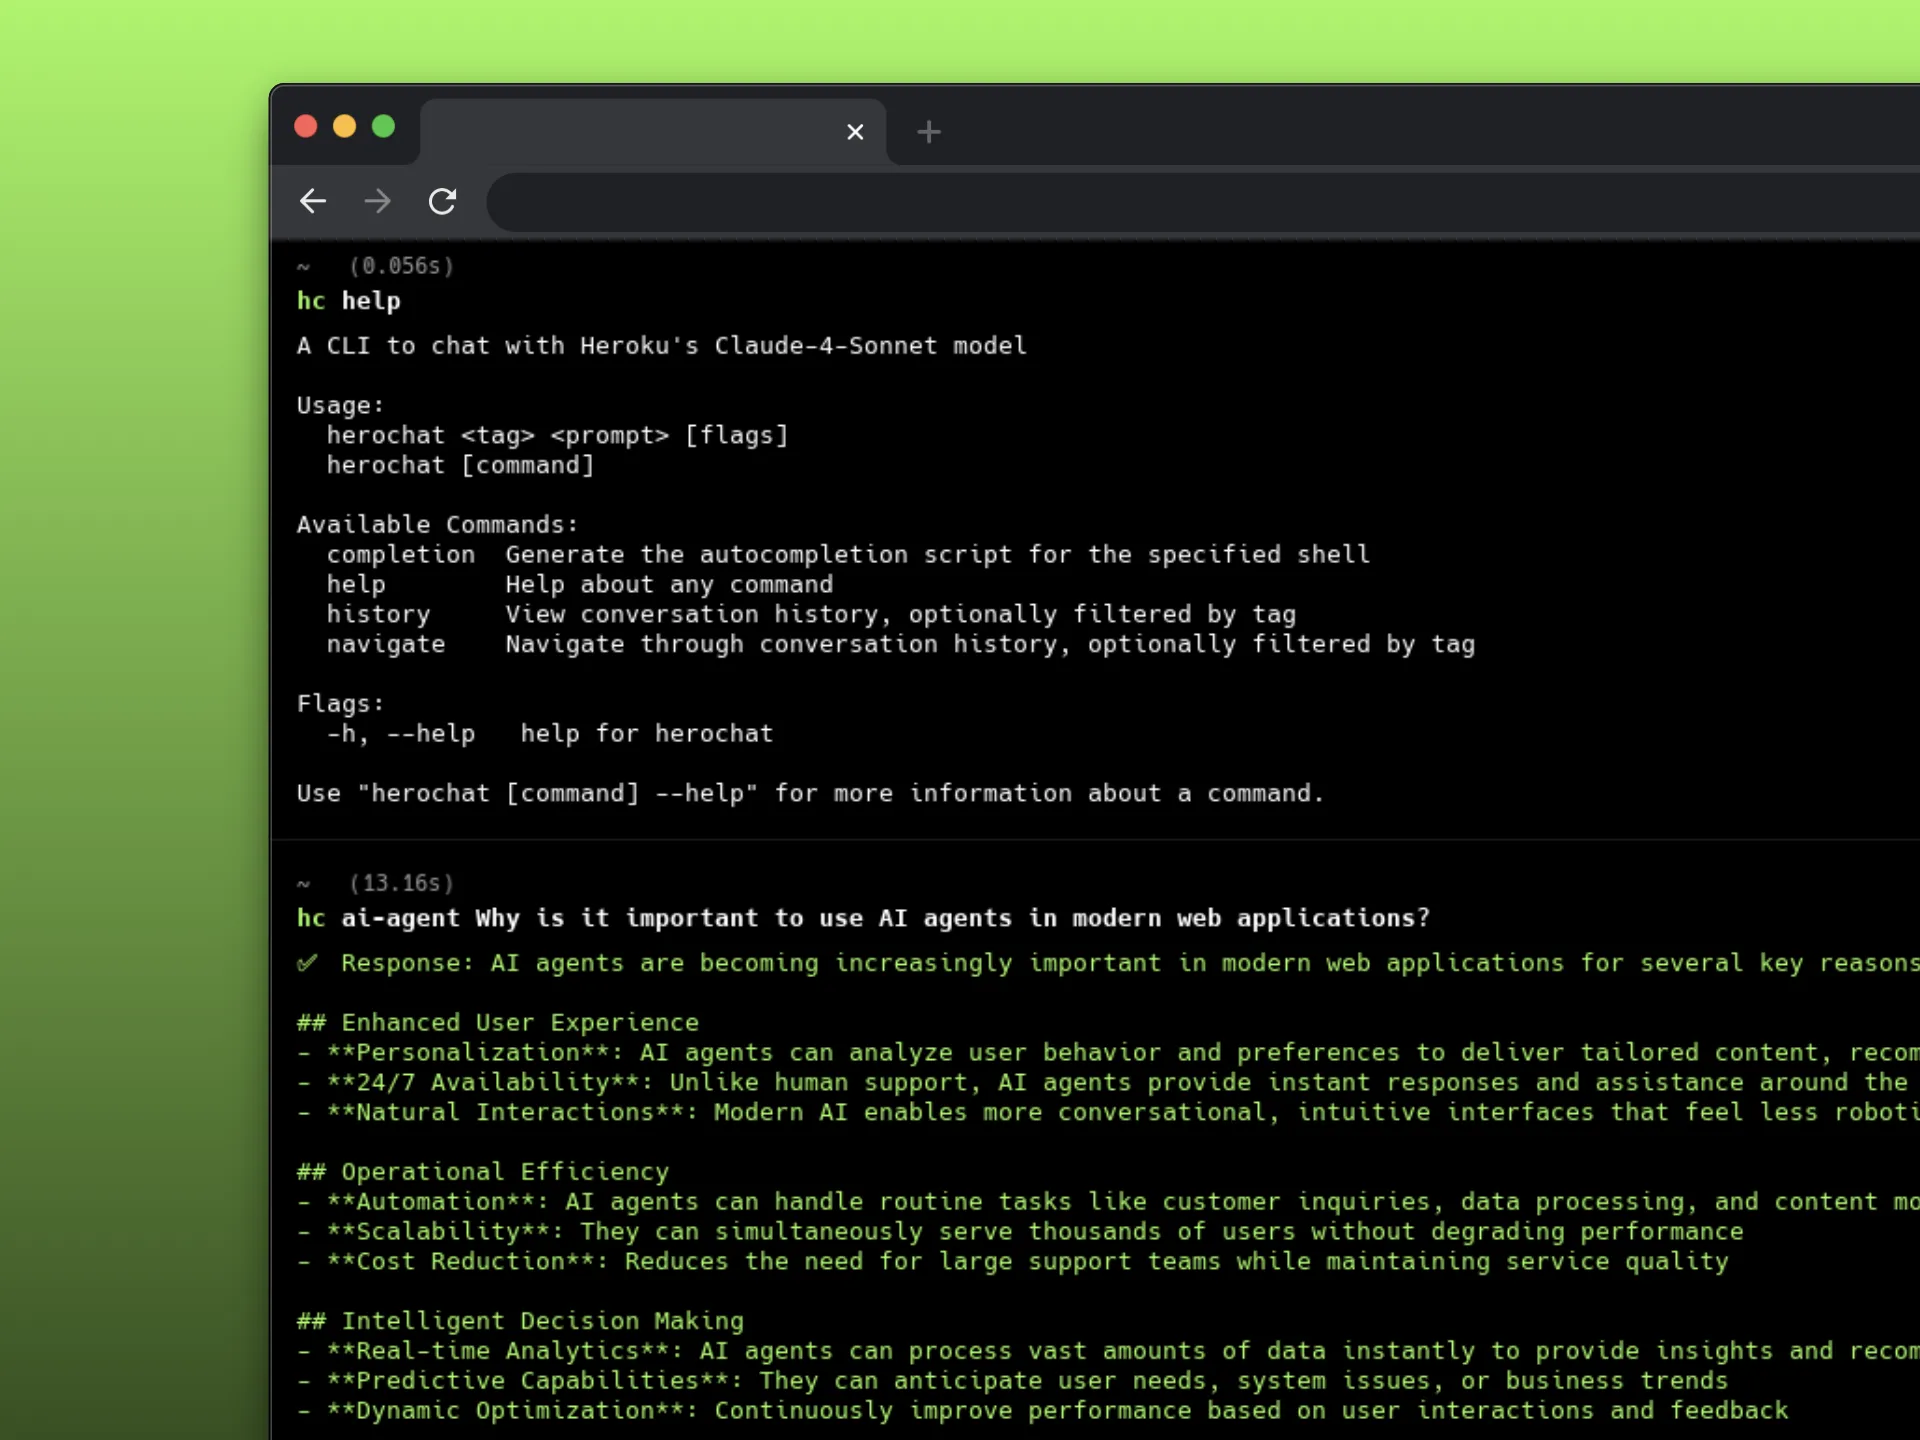The width and height of the screenshot is (1920, 1440).
Task: Click the browser tab above the address bar
Action: (650, 131)
